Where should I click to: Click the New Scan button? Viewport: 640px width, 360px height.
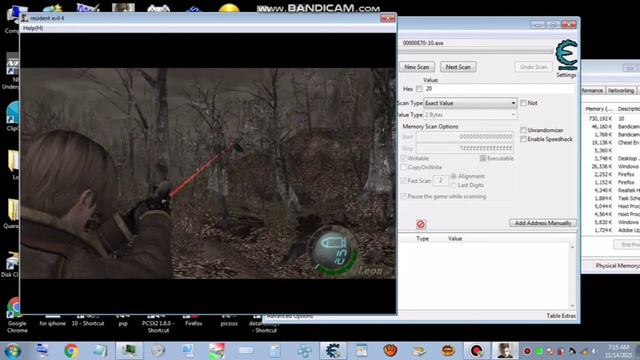coord(417,67)
